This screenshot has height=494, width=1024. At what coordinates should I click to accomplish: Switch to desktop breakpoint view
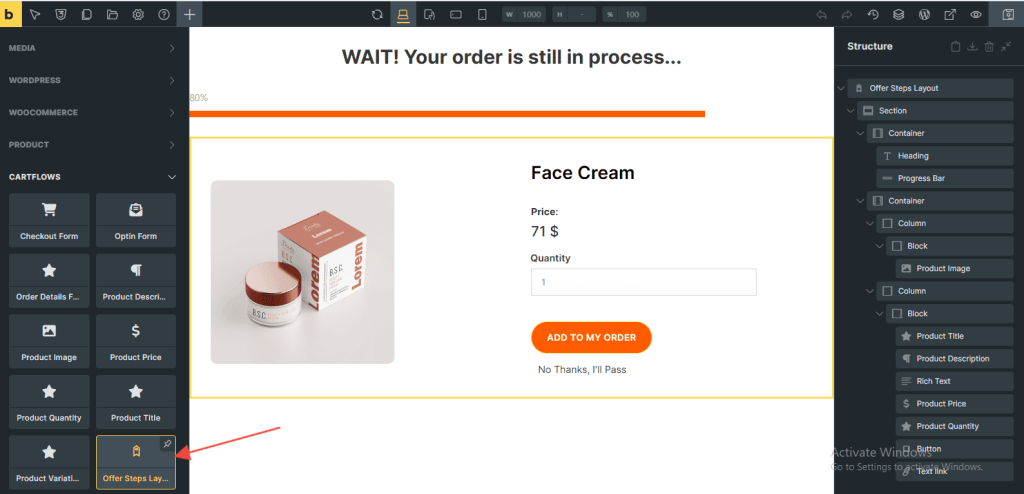click(403, 15)
